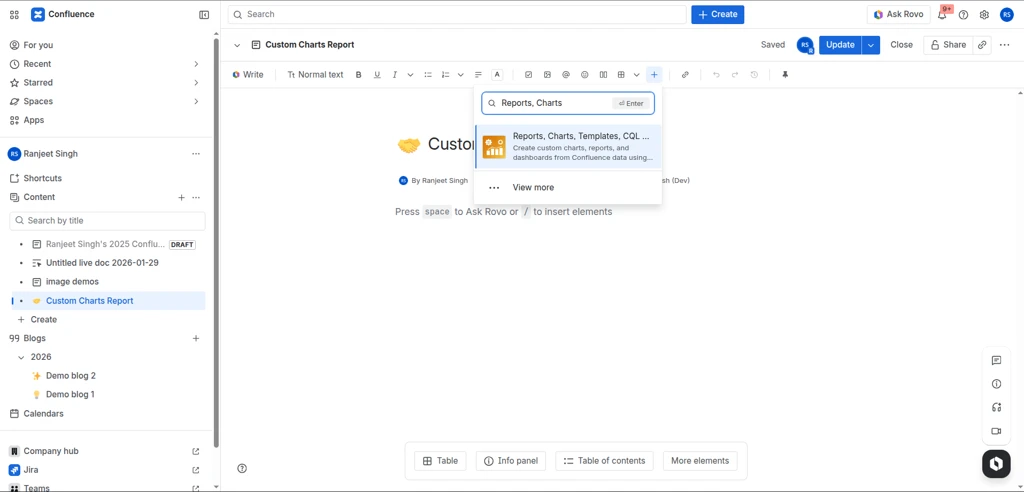Open page info details icon
1024x492 pixels.
996,384
